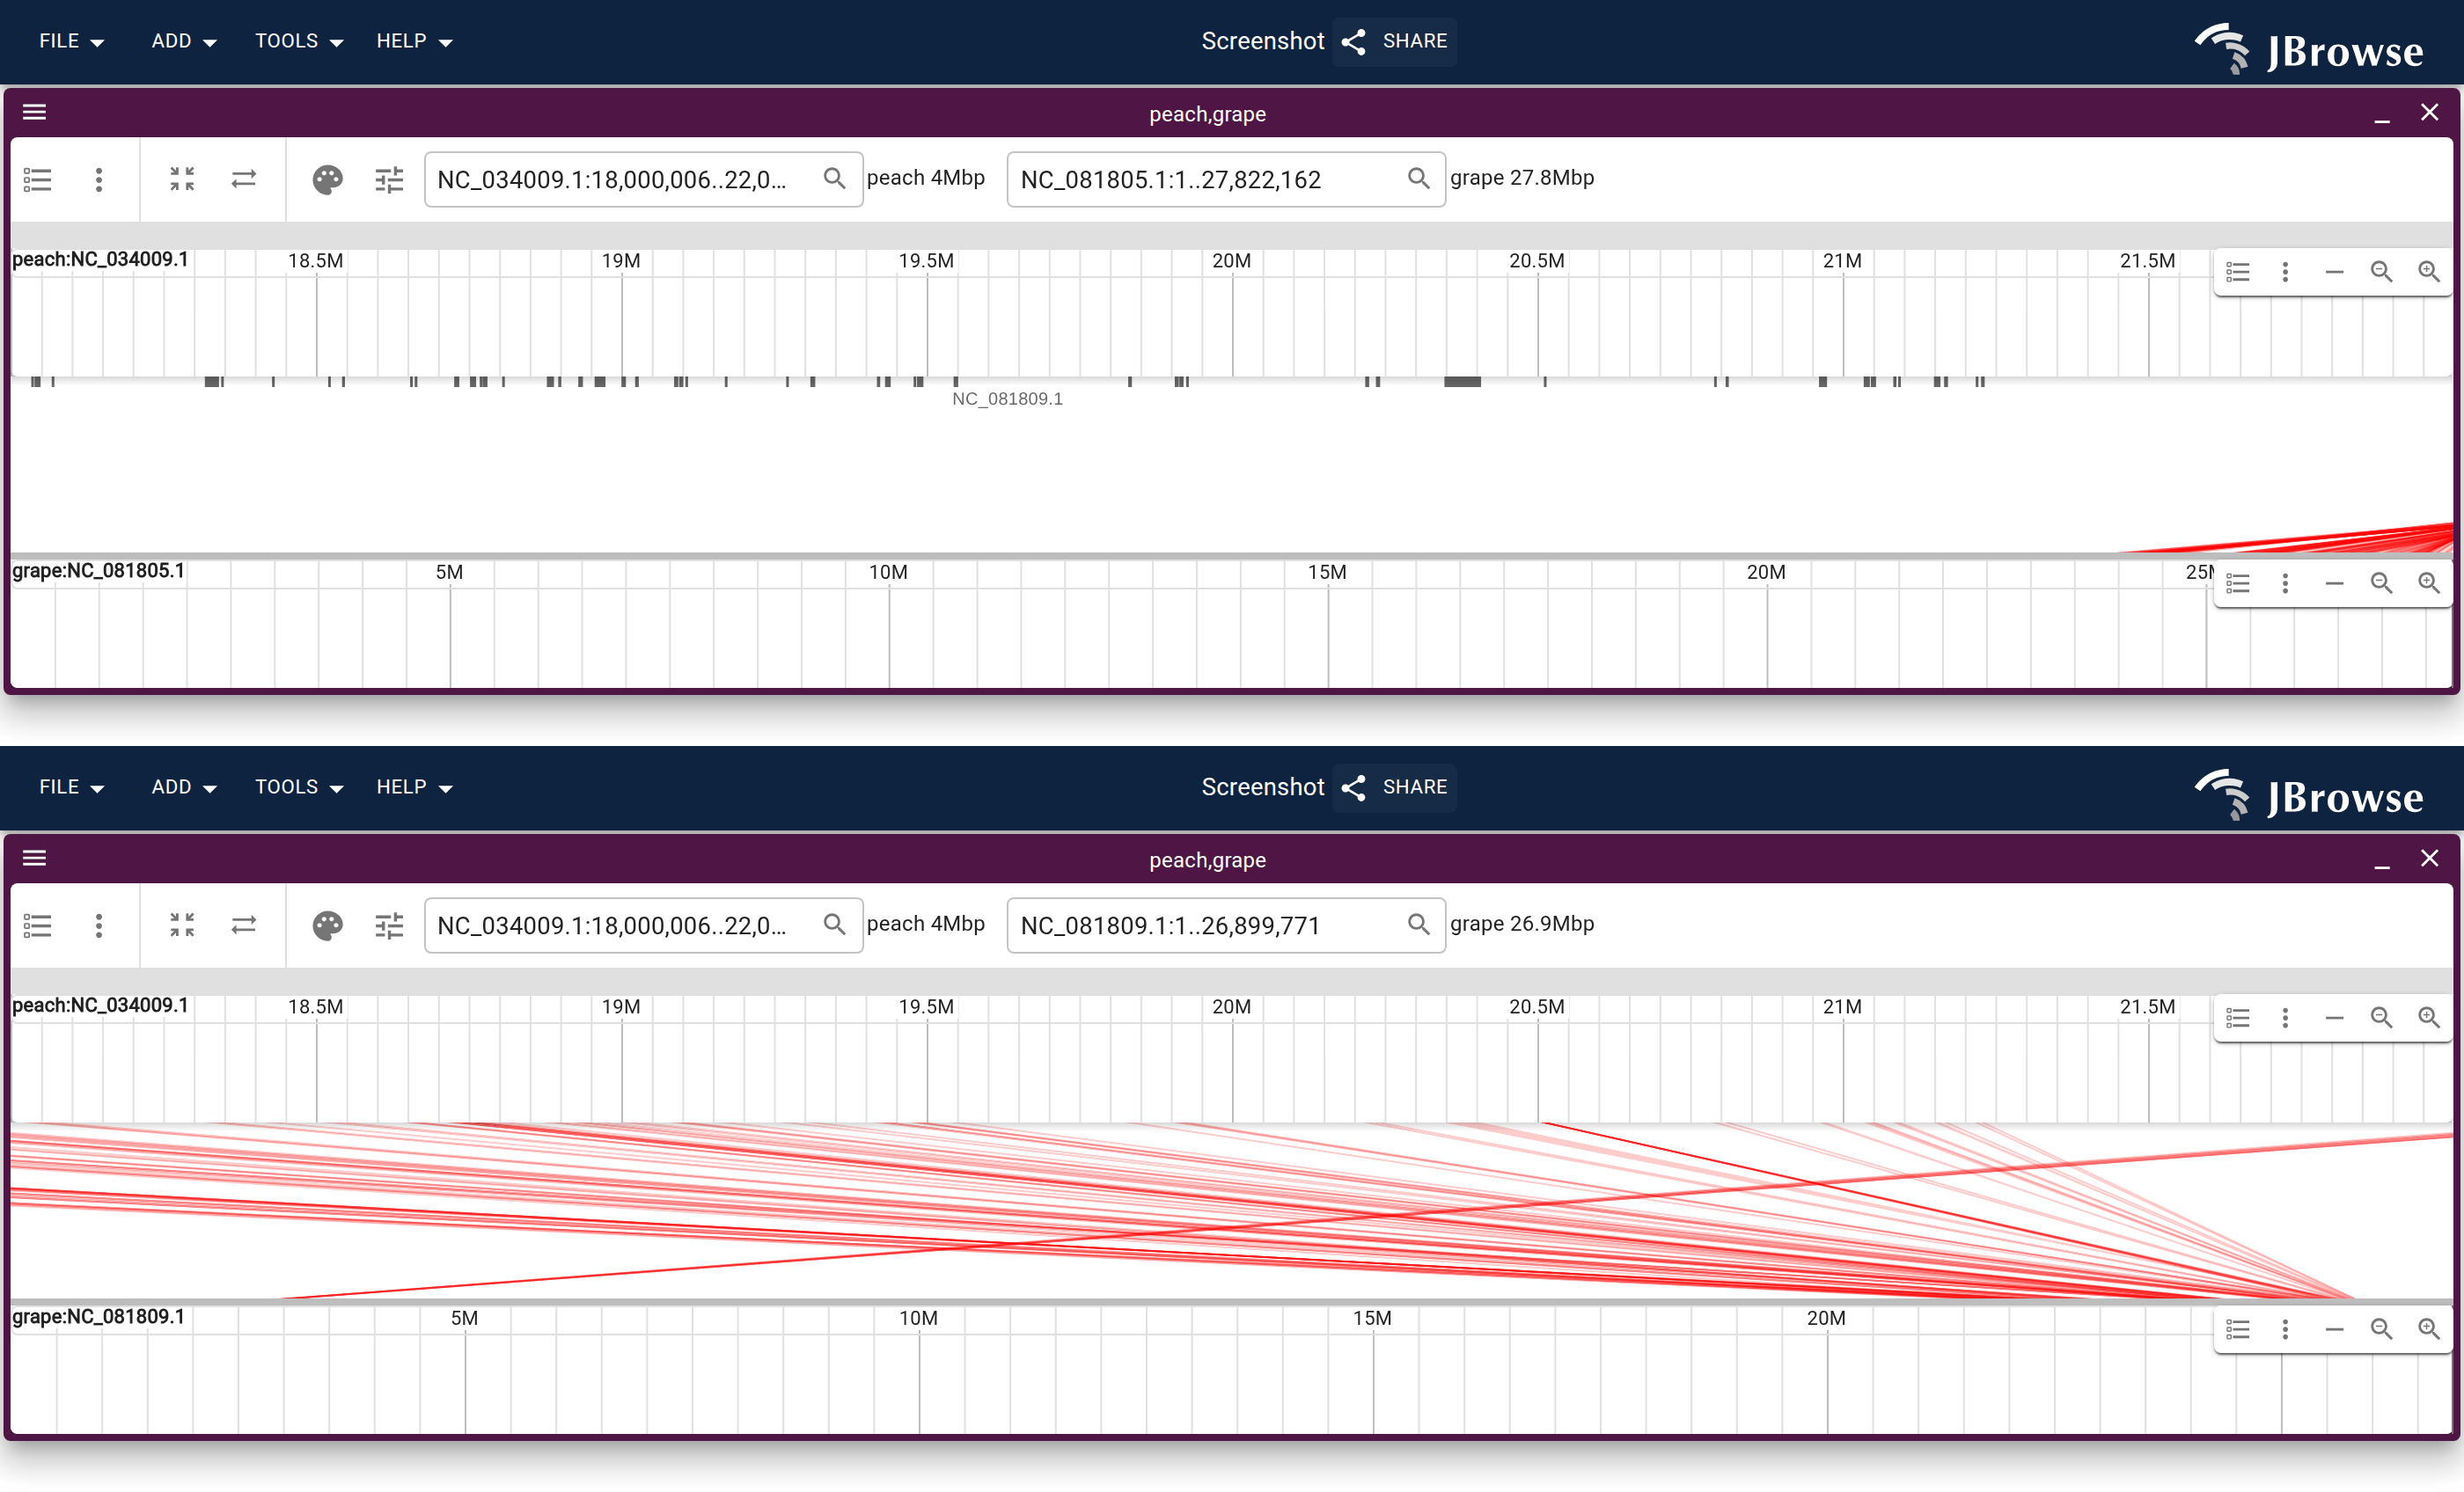Viewport: 2464px width, 1492px height.
Task: Open the color palette options in the lower view
Action: pos(328,925)
